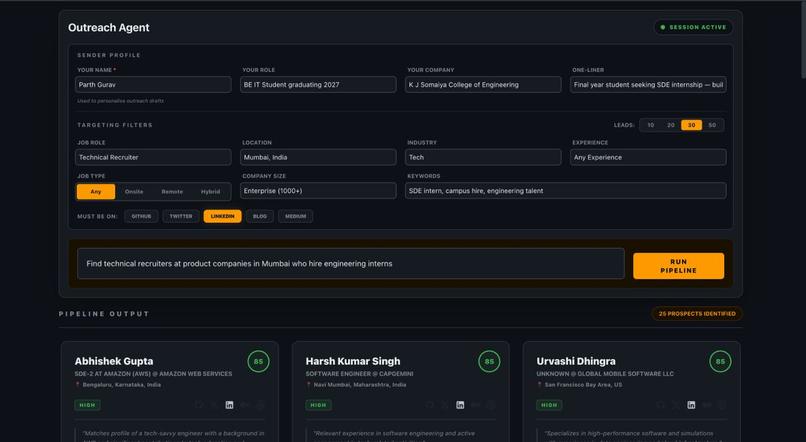Open the Experience dropdown showing Any Experience

pos(648,157)
